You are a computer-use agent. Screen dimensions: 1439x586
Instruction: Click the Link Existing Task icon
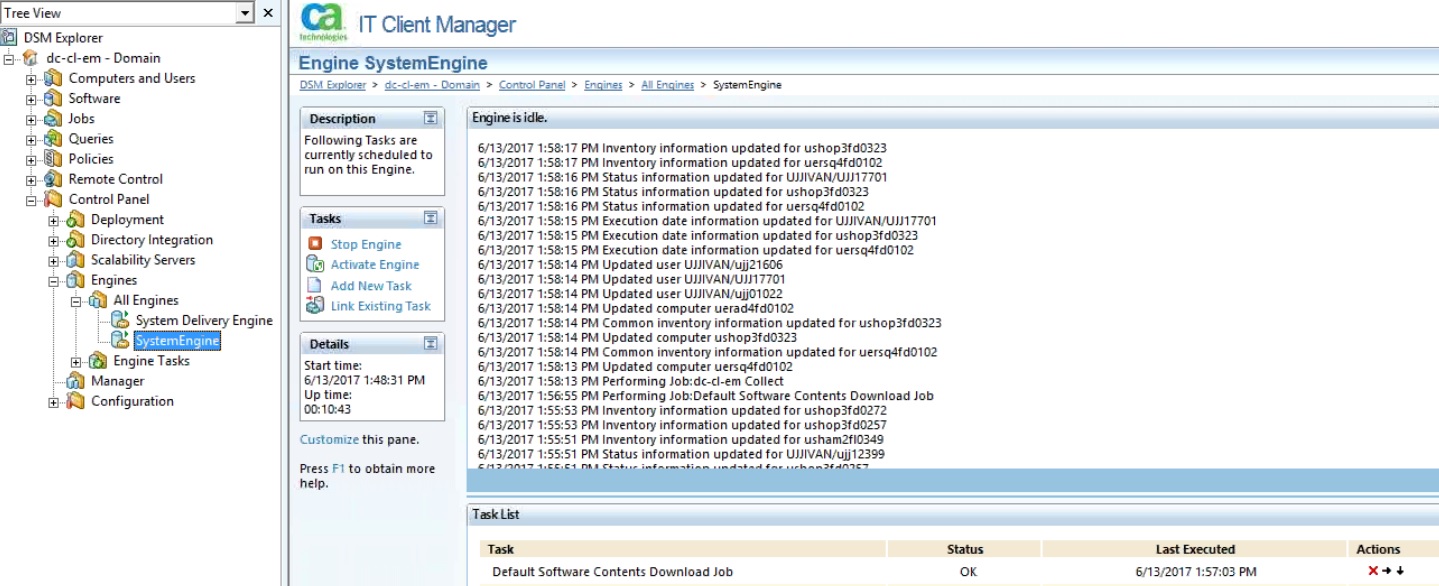(x=315, y=306)
